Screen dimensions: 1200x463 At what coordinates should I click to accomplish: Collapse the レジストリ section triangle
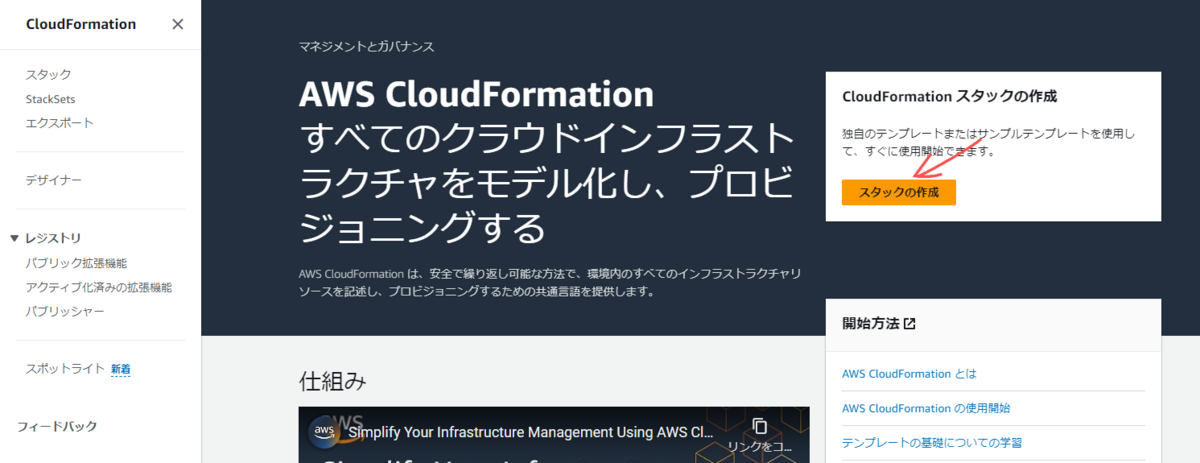[14, 238]
